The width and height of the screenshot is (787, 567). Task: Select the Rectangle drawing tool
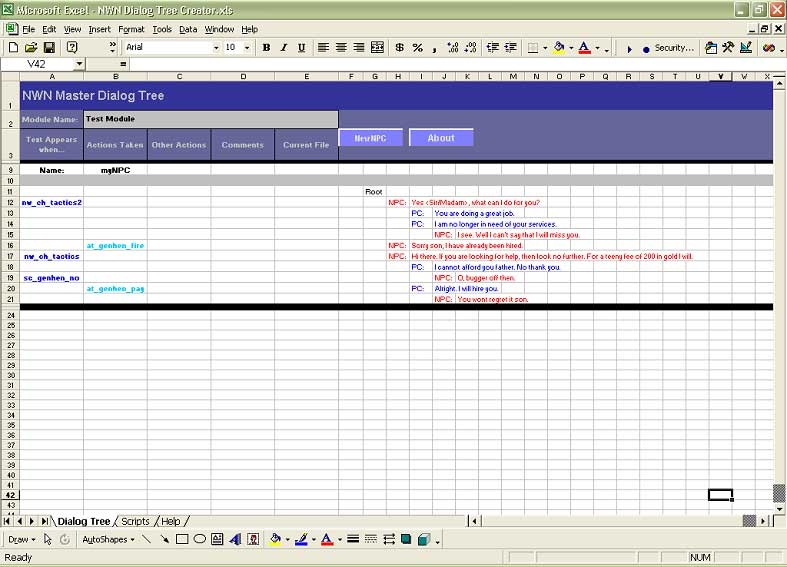(x=182, y=539)
